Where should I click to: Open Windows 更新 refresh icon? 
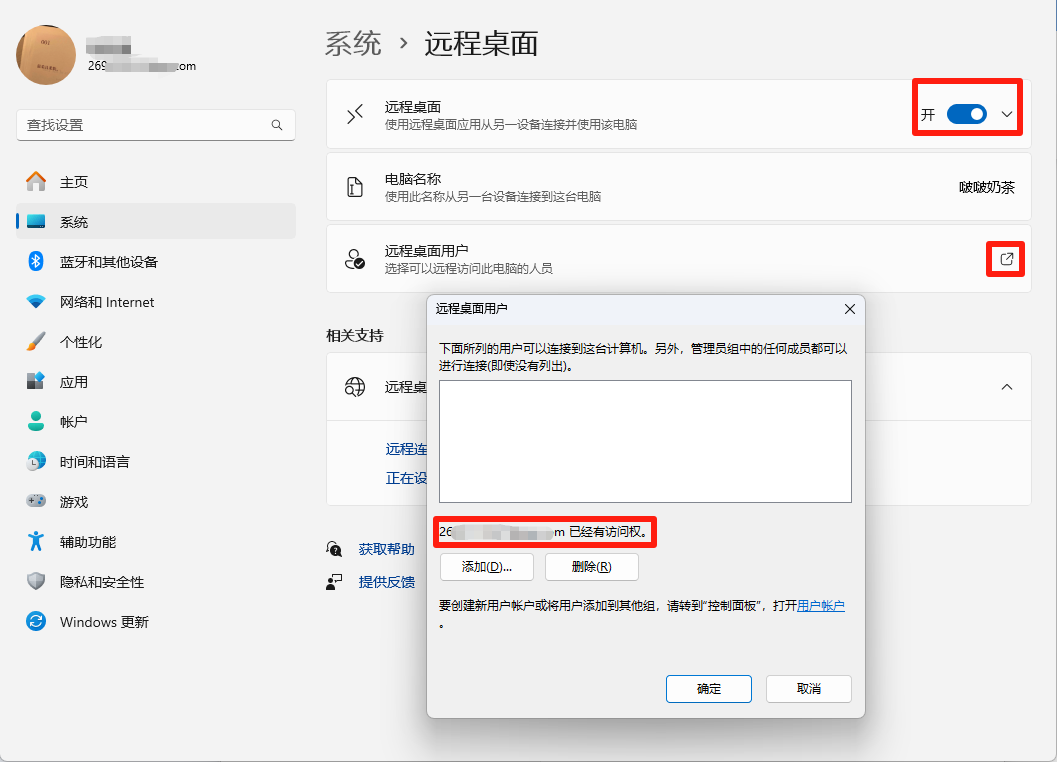coord(36,621)
